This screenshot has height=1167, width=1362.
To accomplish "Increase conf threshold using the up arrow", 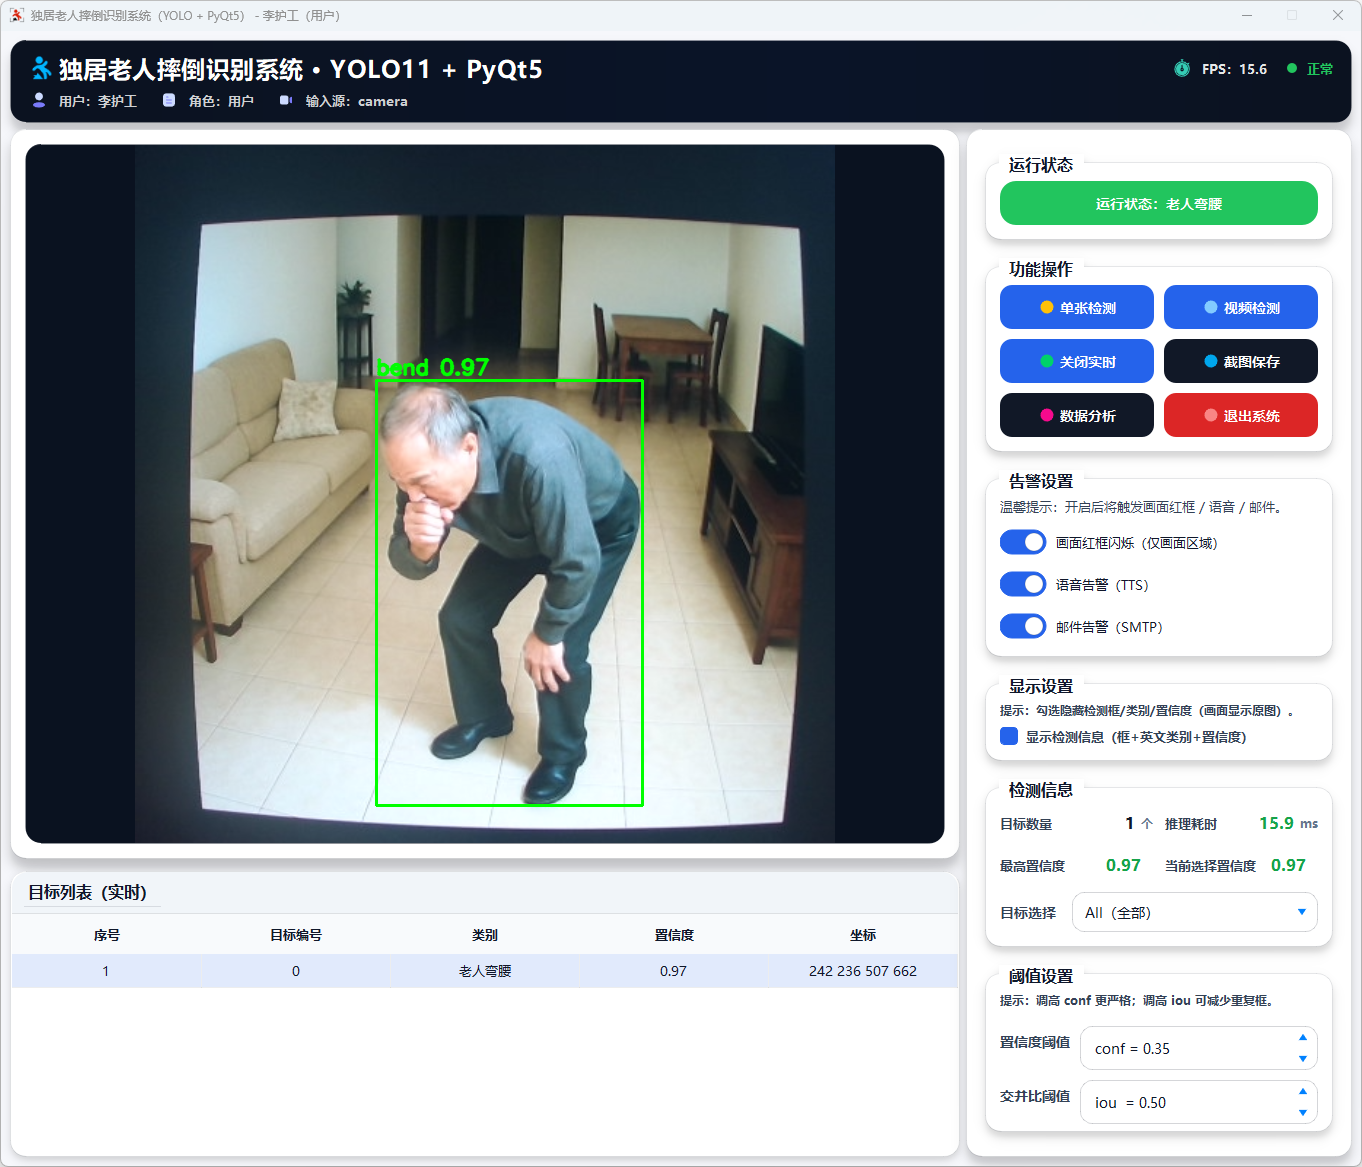I will [1302, 1037].
